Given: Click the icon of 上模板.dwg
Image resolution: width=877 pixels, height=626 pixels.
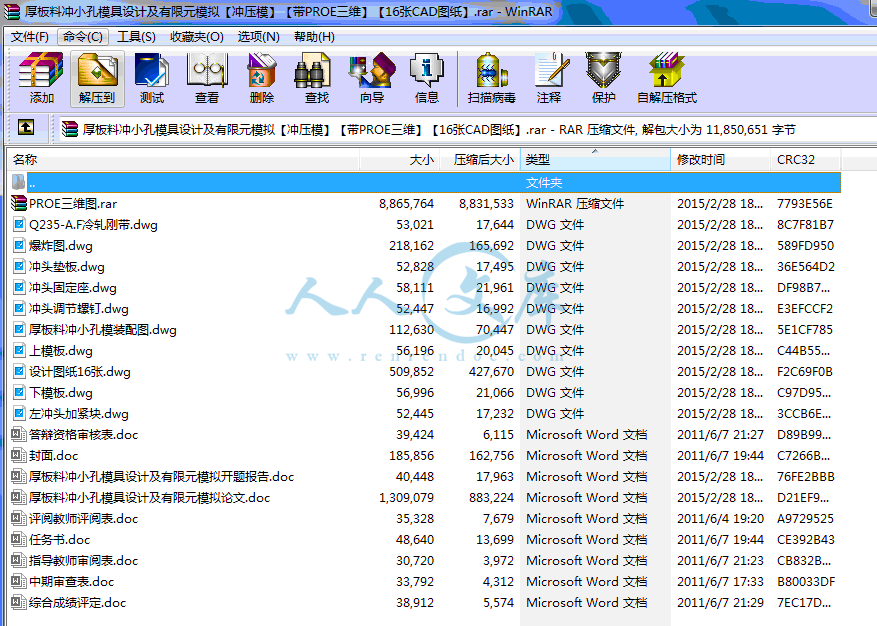Looking at the screenshot, I should (x=19, y=351).
